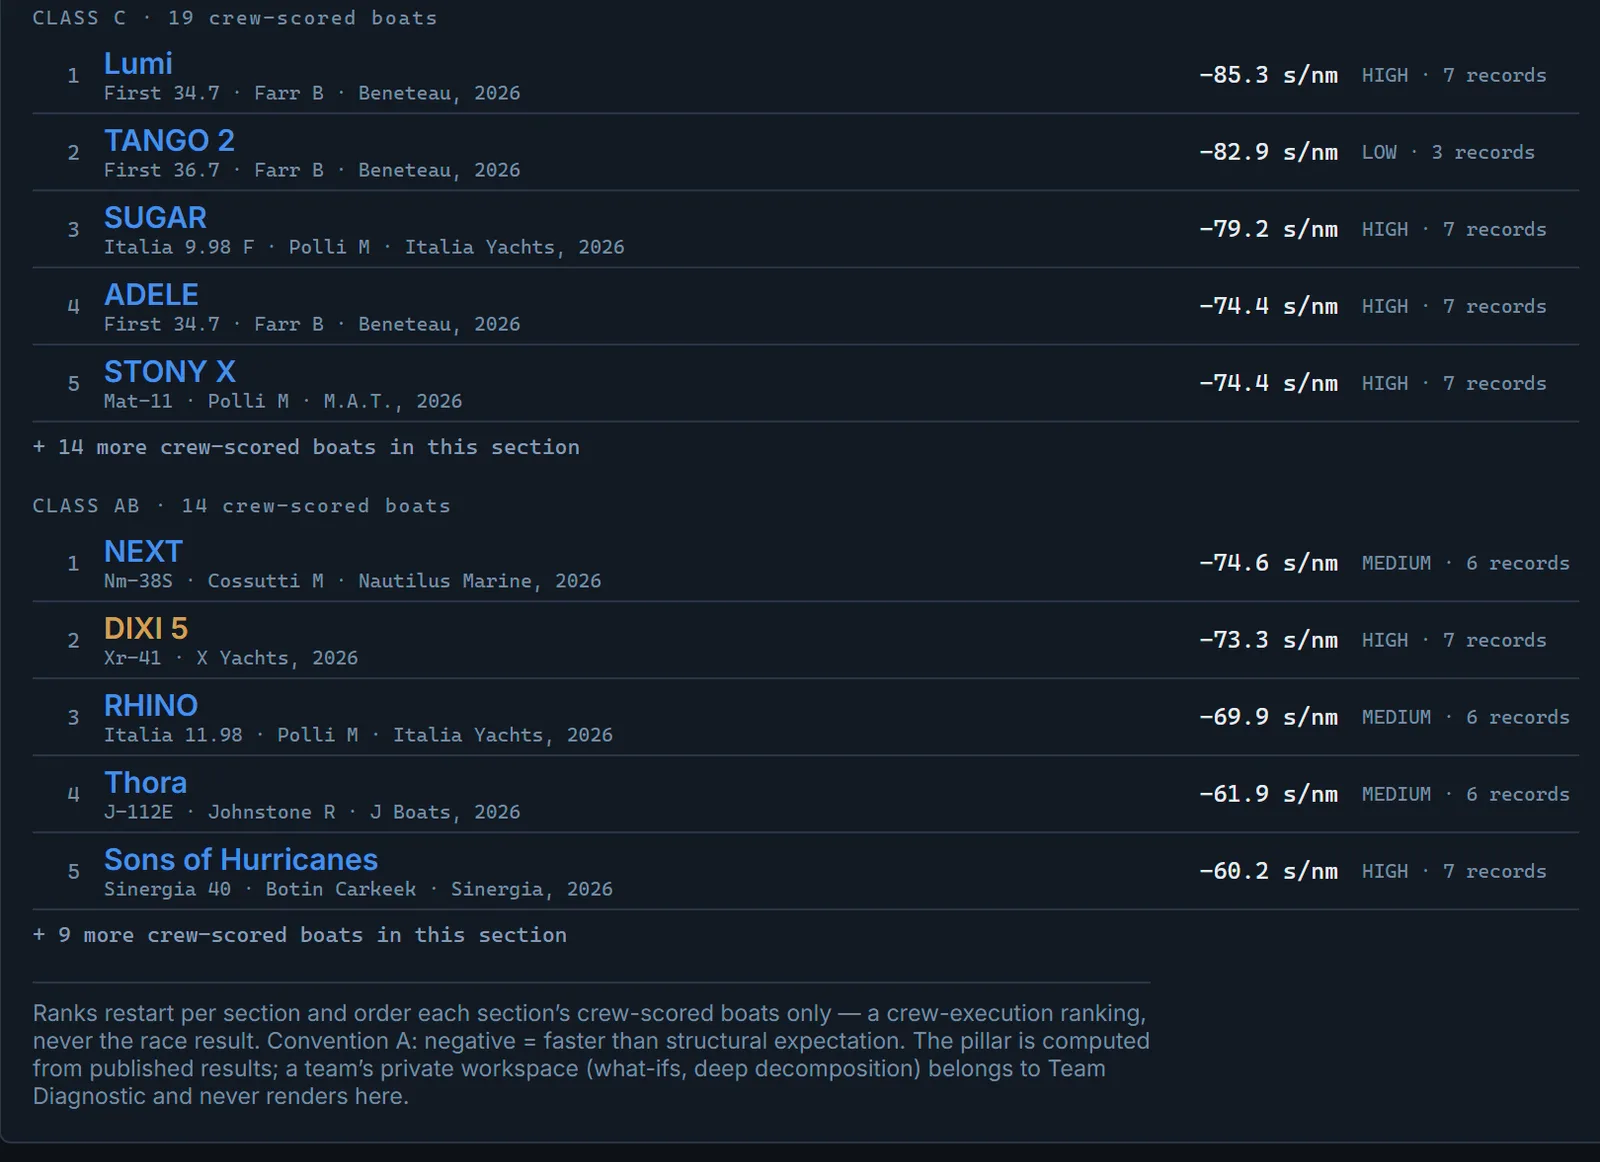Click 'Xr-41 · X Yachts, 2026' subtitle
1600x1162 pixels.
click(231, 658)
